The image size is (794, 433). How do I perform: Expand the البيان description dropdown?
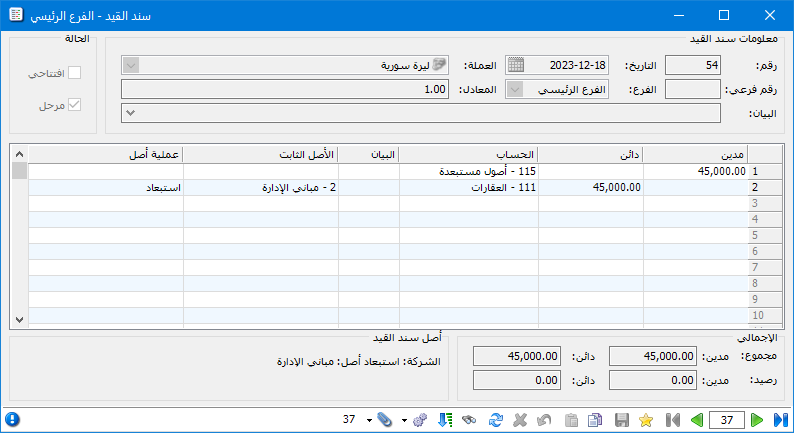(x=131, y=113)
